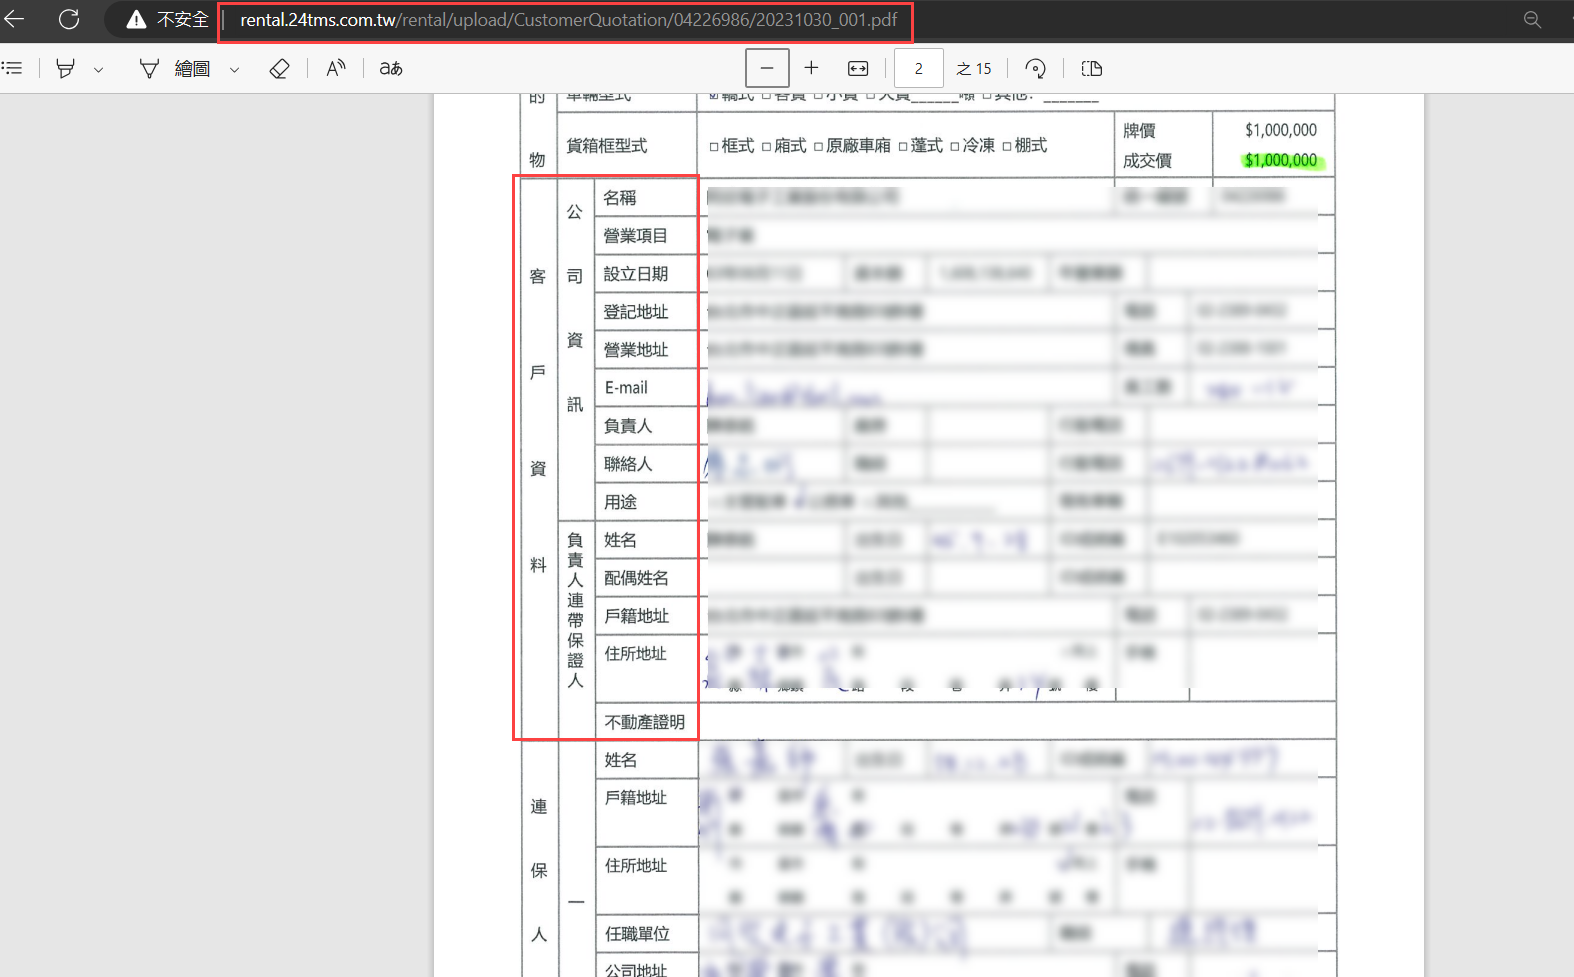Expand the 繪圖 pen options dropdown
The height and width of the screenshot is (977, 1574).
[x=234, y=69]
